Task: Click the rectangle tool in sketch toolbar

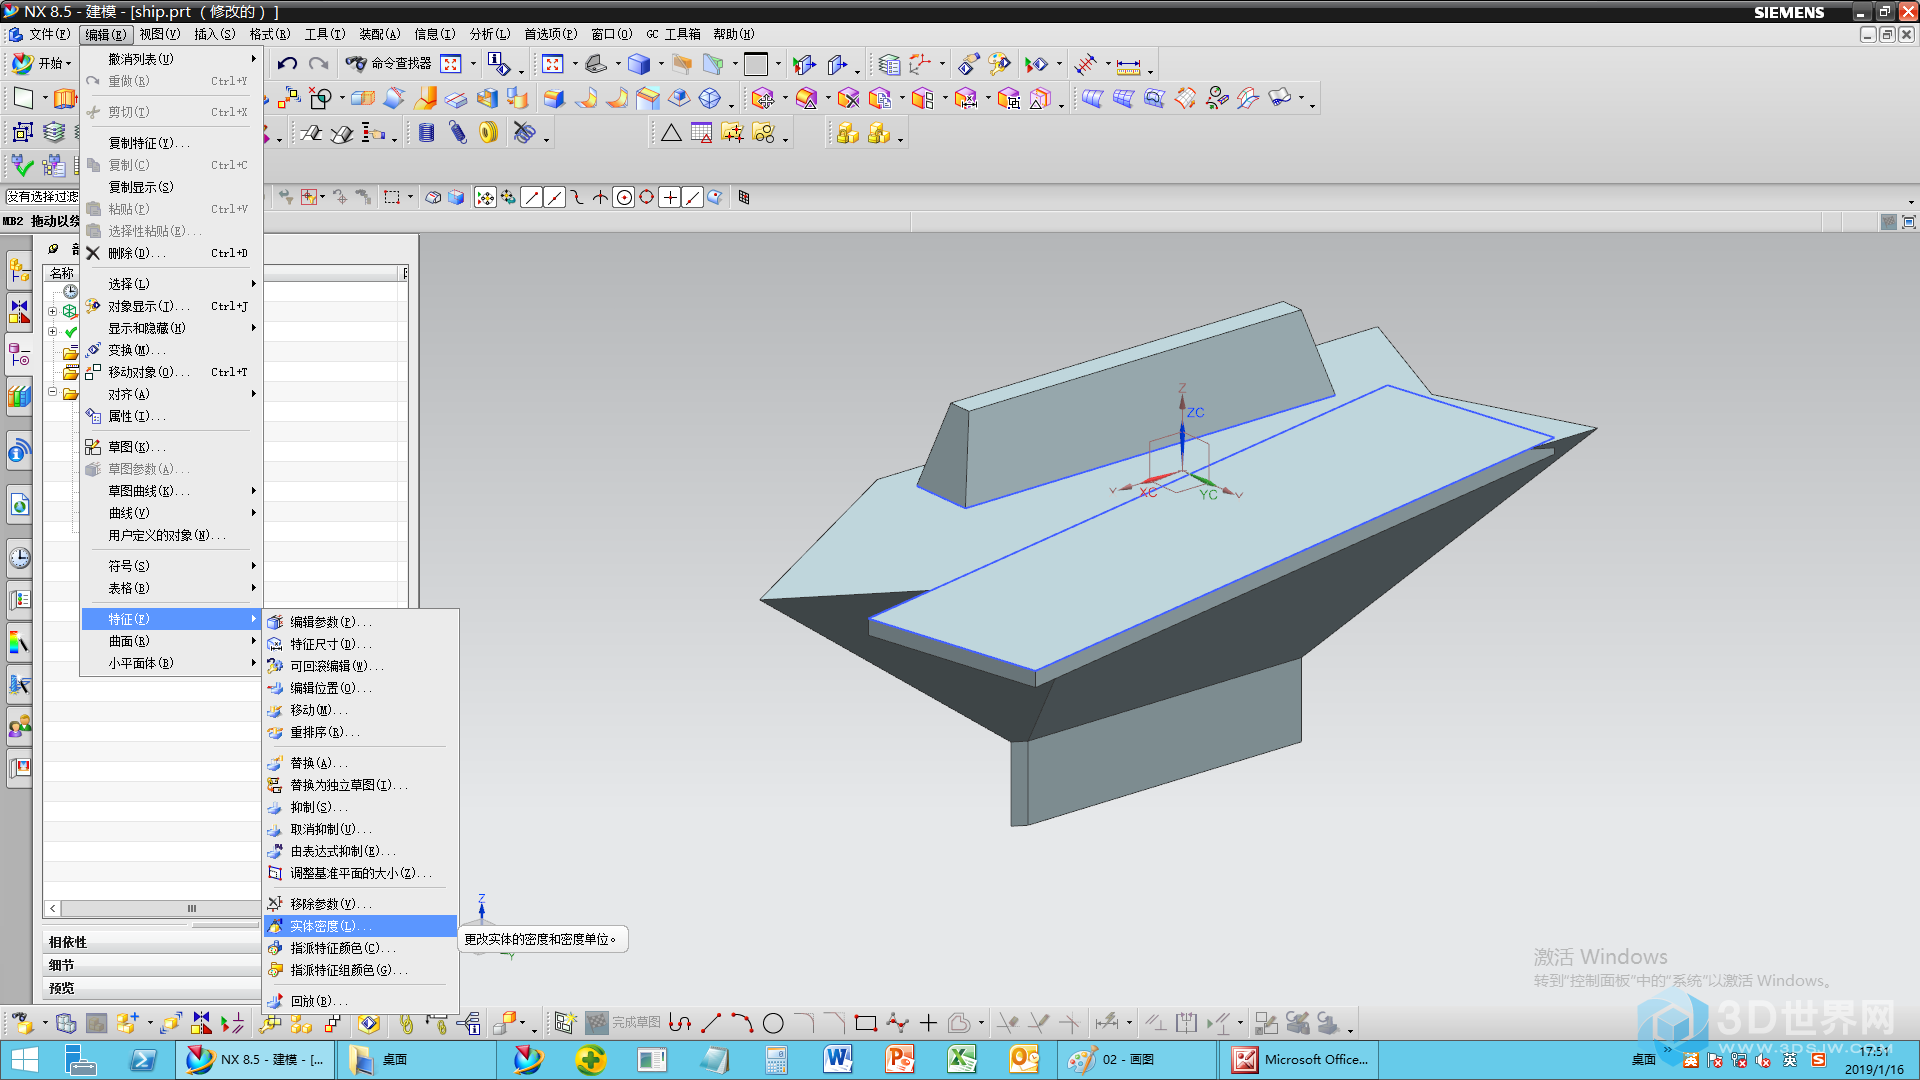Action: tap(866, 1023)
